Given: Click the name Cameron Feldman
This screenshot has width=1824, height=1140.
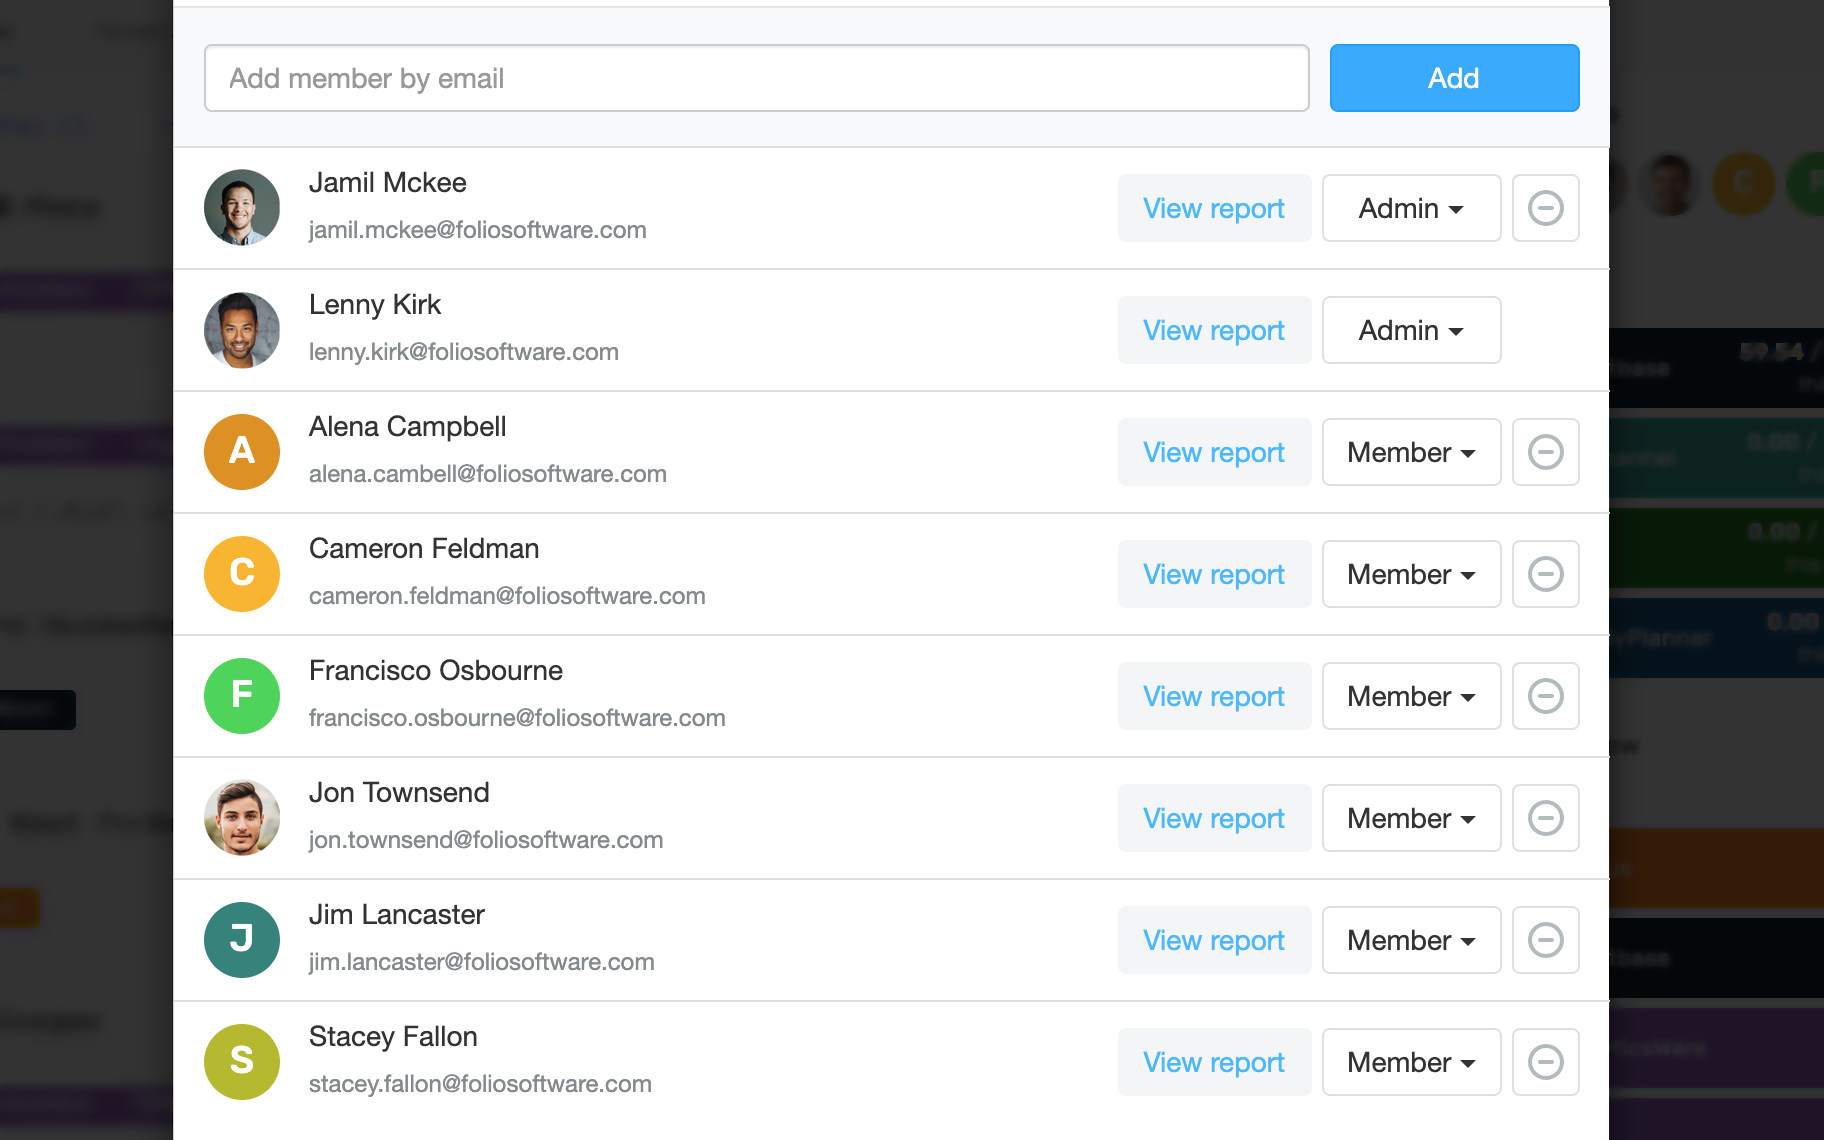Looking at the screenshot, I should [x=424, y=549].
